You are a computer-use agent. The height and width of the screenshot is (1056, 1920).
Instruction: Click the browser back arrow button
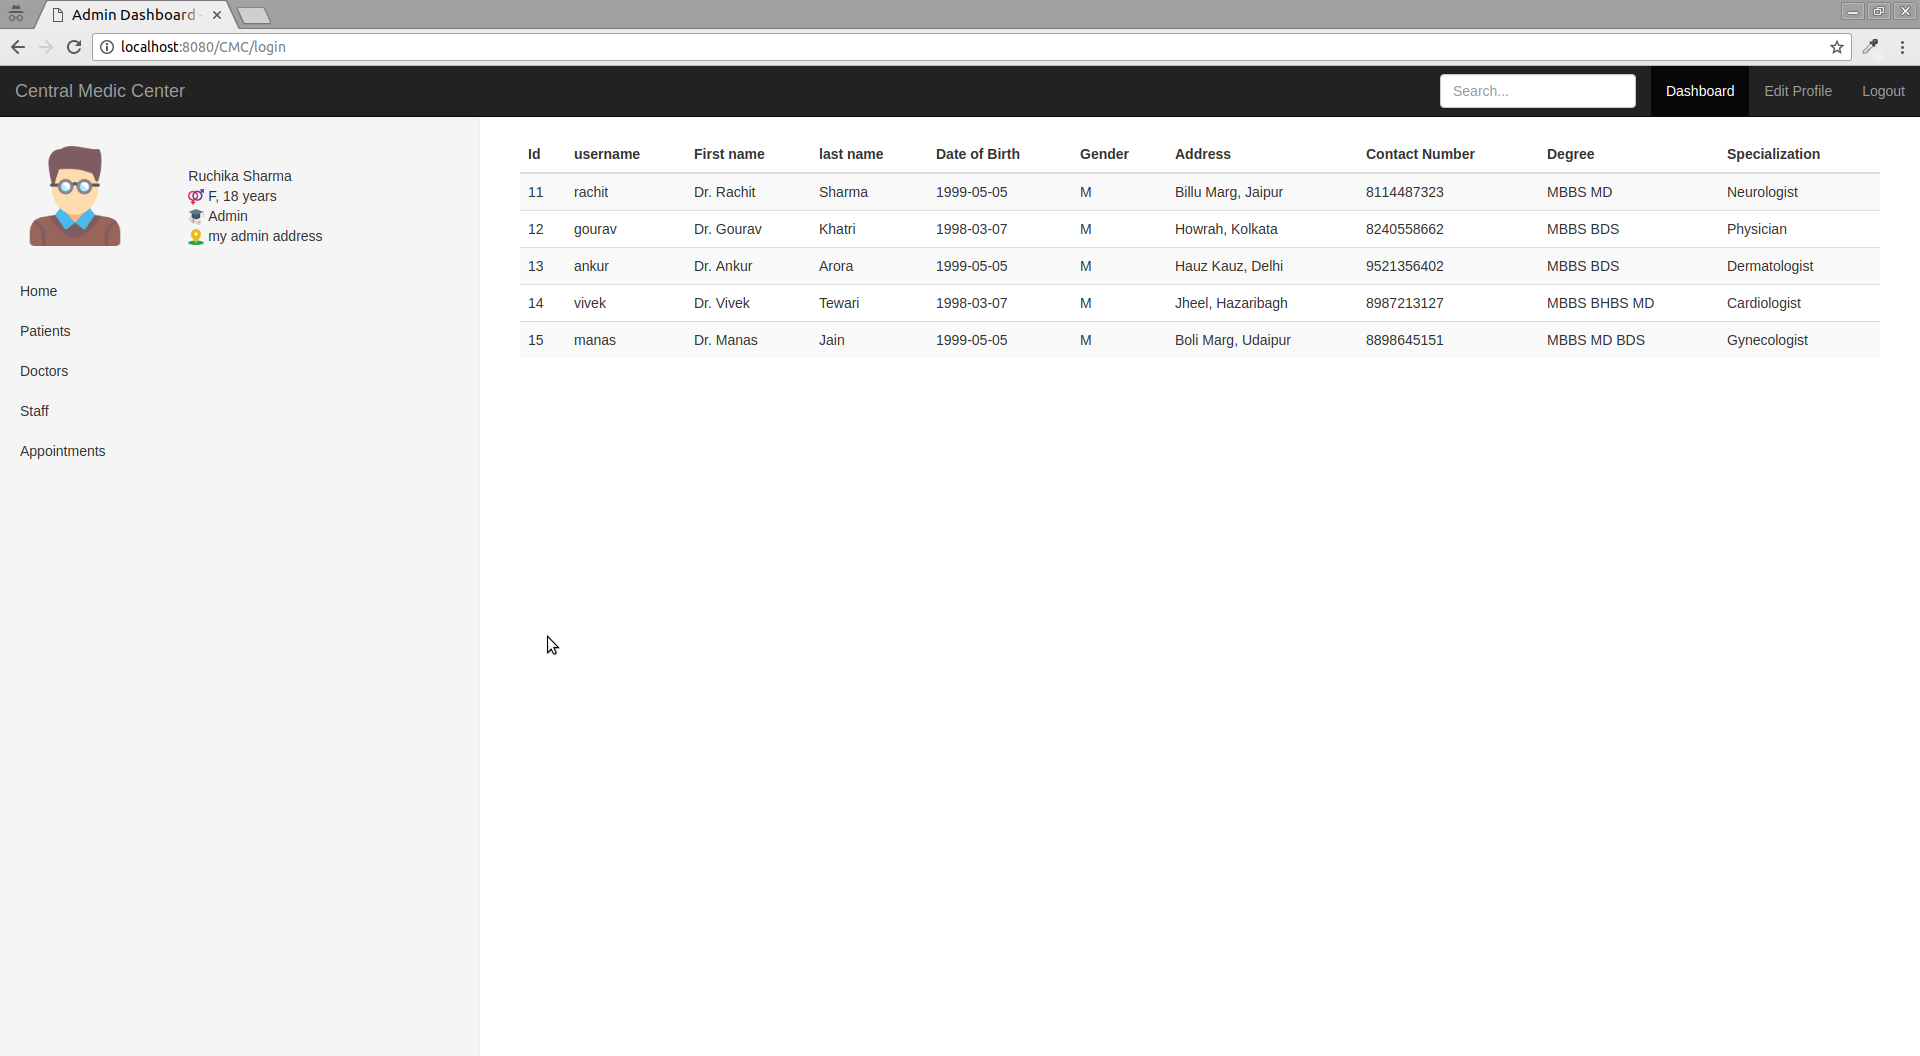[x=18, y=47]
